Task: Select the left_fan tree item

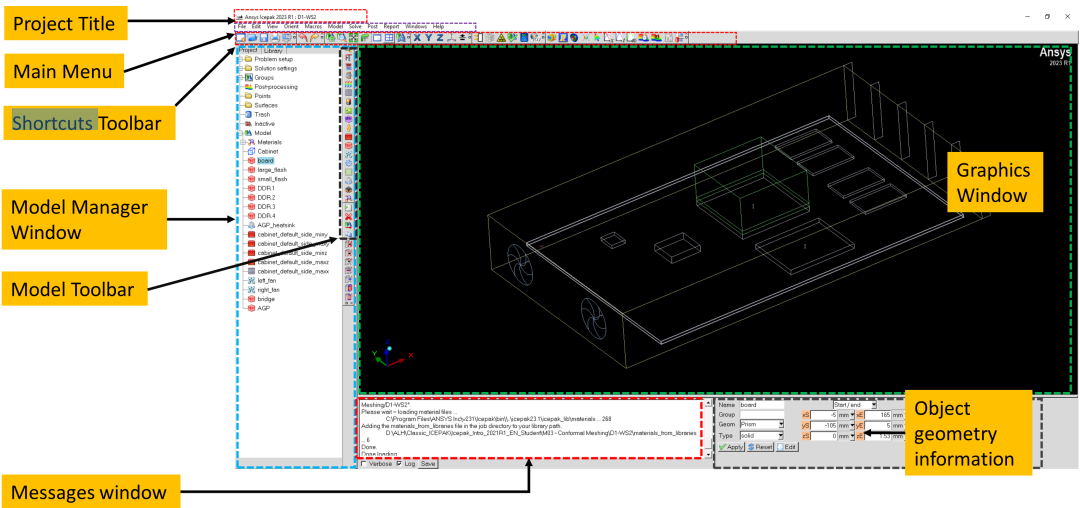Action: (x=267, y=281)
